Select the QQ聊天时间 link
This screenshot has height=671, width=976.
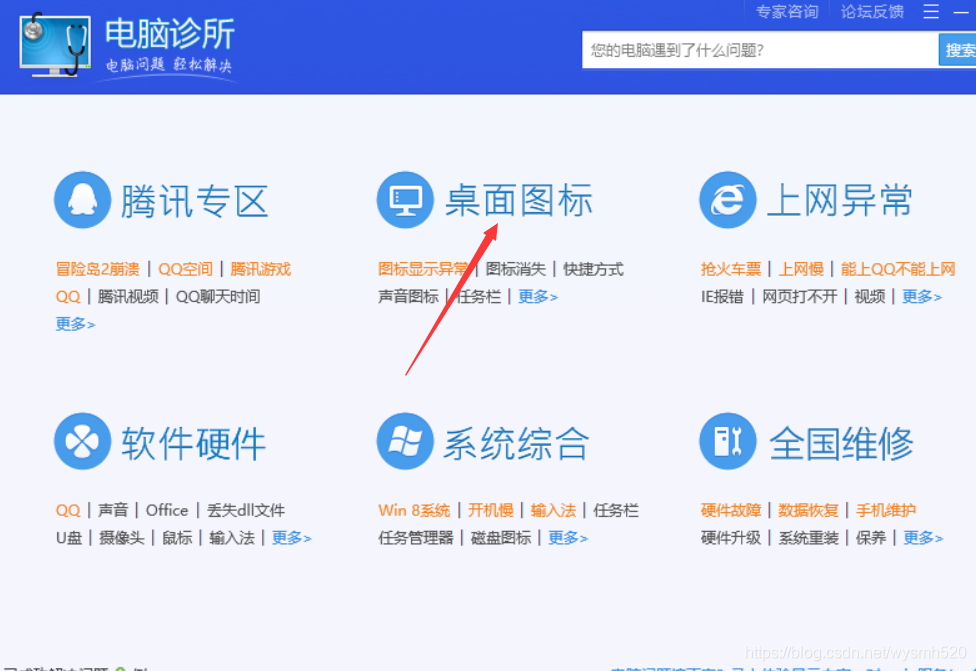coord(218,296)
